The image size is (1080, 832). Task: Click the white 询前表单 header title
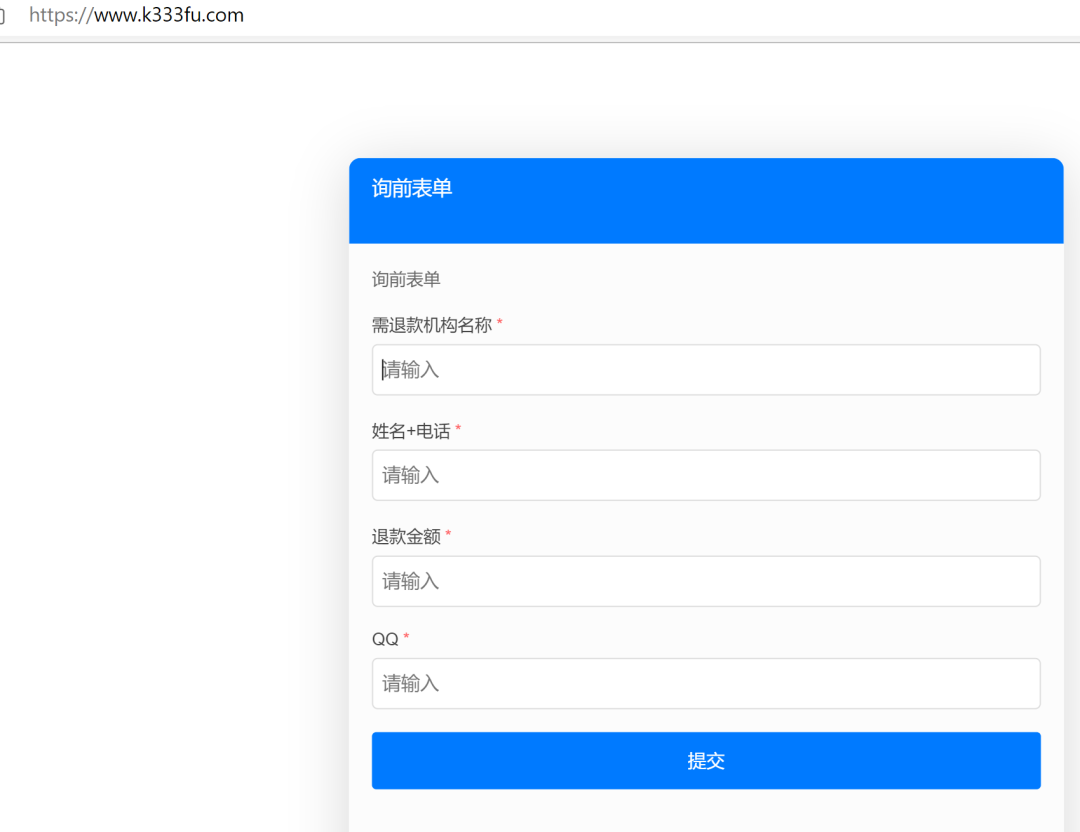click(x=412, y=188)
